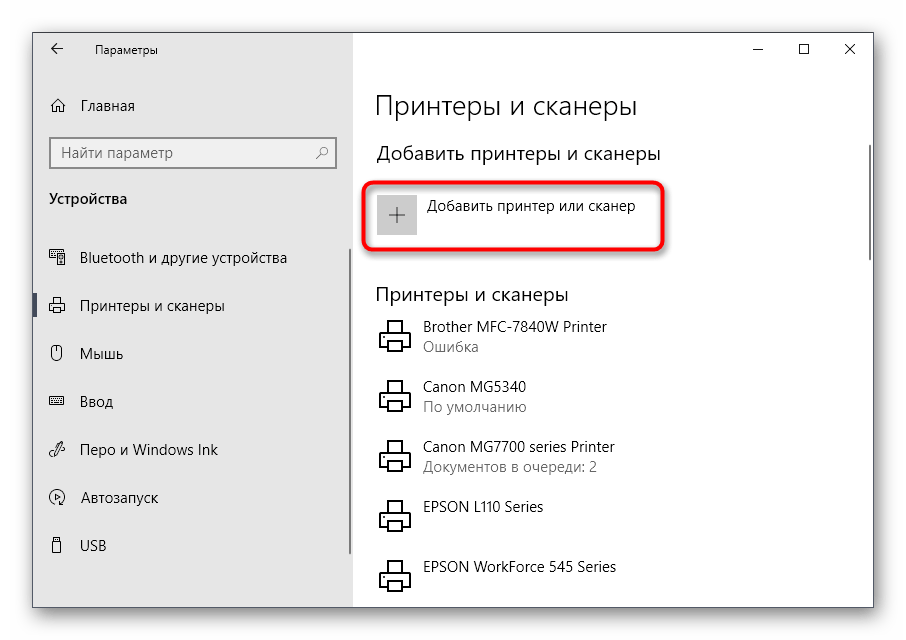The height and width of the screenshot is (640, 906).
Task: Click the back arrow to return
Action: pyautogui.click(x=56, y=48)
